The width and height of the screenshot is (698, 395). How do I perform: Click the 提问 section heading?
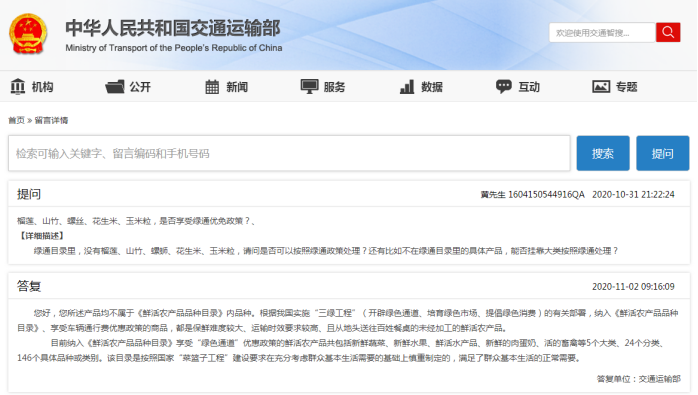pyautogui.click(x=29, y=194)
